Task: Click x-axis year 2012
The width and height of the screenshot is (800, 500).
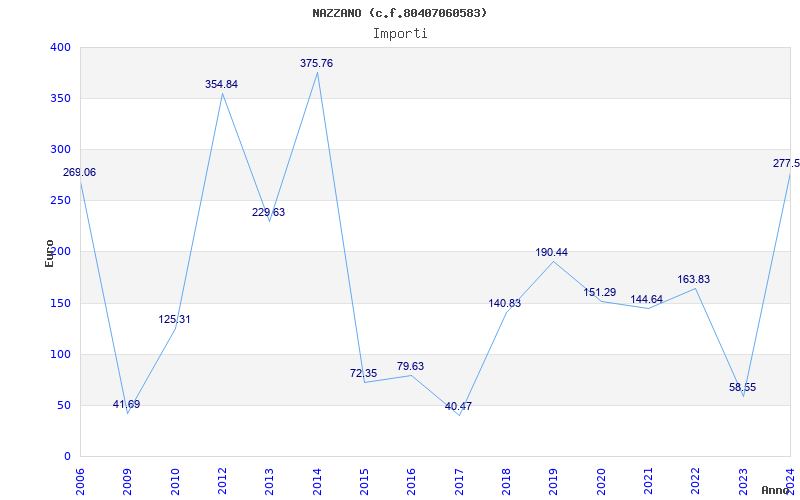Action: [x=222, y=482]
